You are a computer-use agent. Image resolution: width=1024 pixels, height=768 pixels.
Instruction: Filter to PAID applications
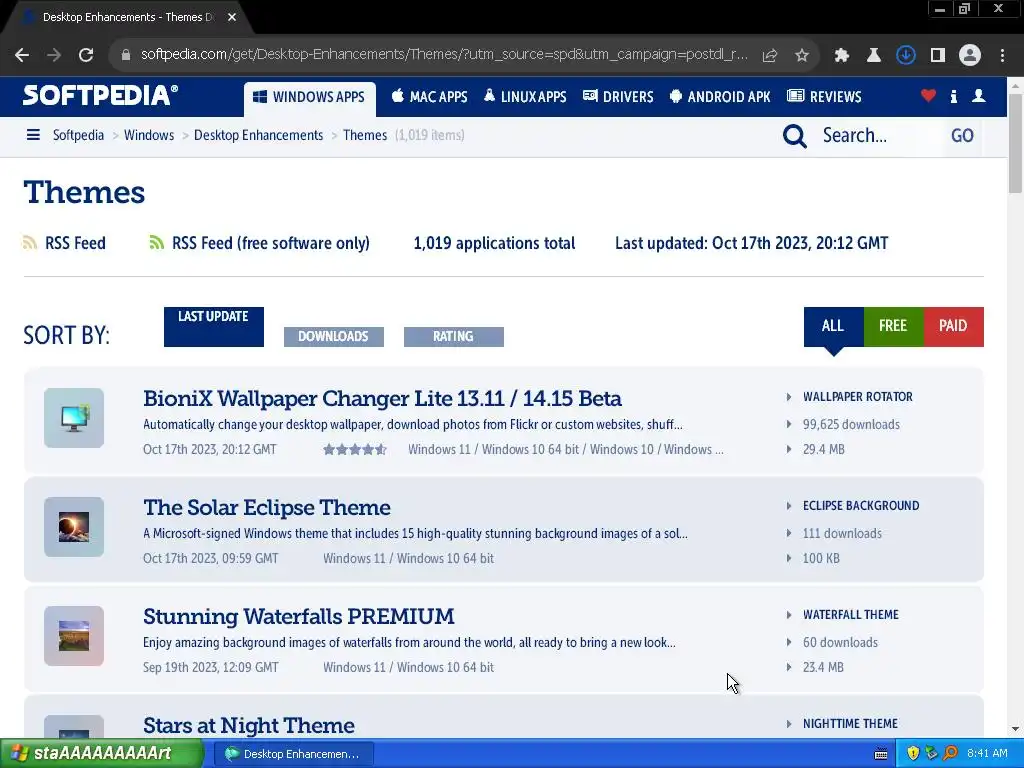coord(953,326)
